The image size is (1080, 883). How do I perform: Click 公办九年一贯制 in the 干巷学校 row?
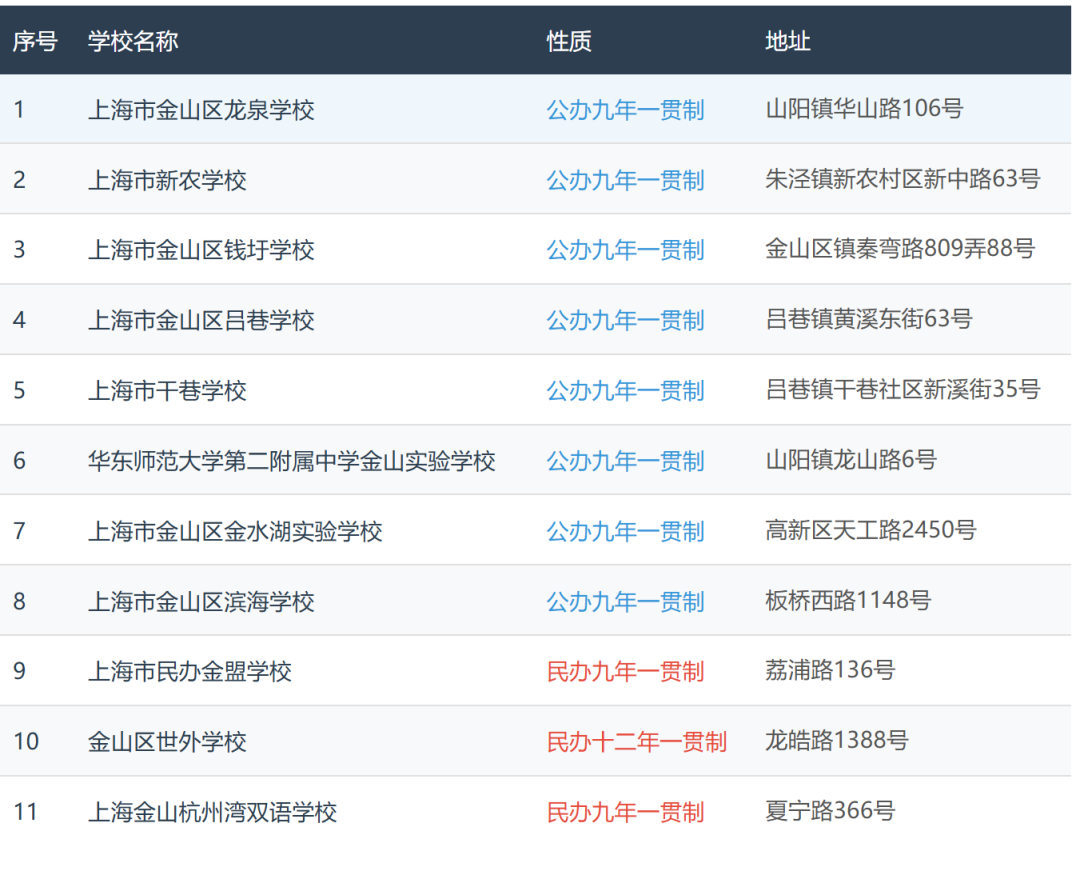[625, 391]
